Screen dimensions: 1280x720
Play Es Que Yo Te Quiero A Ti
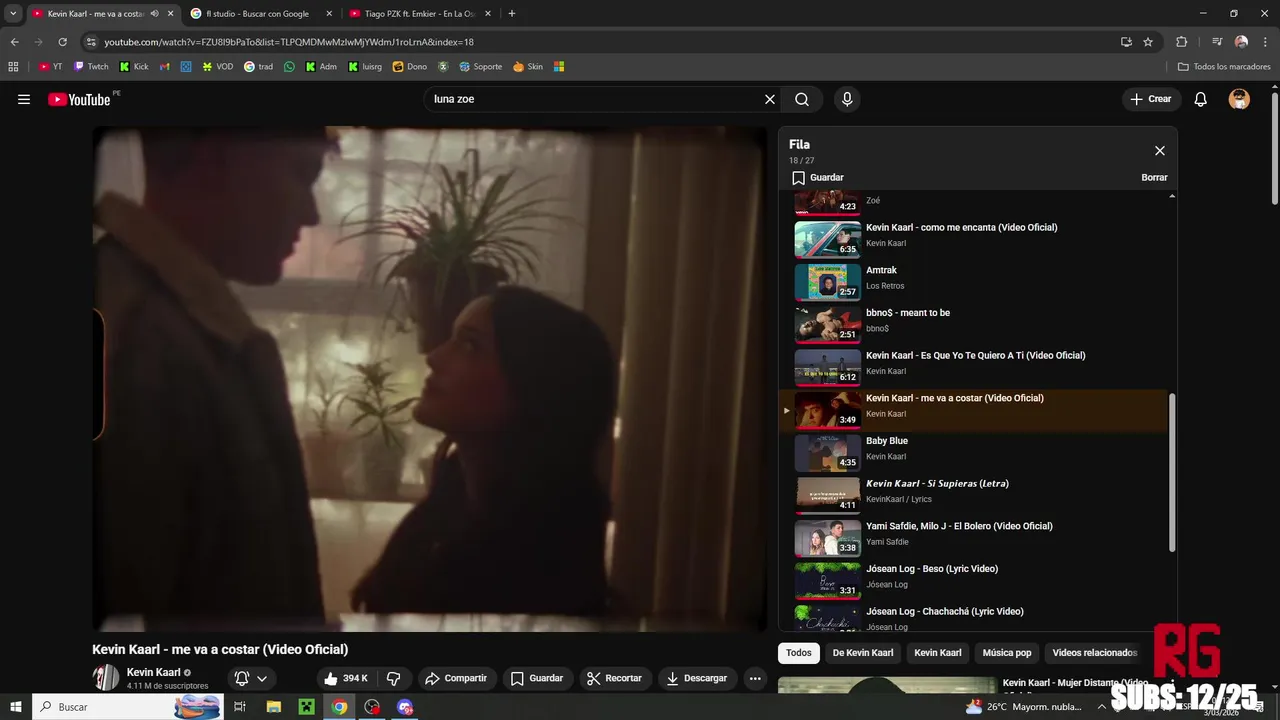pos(972,367)
